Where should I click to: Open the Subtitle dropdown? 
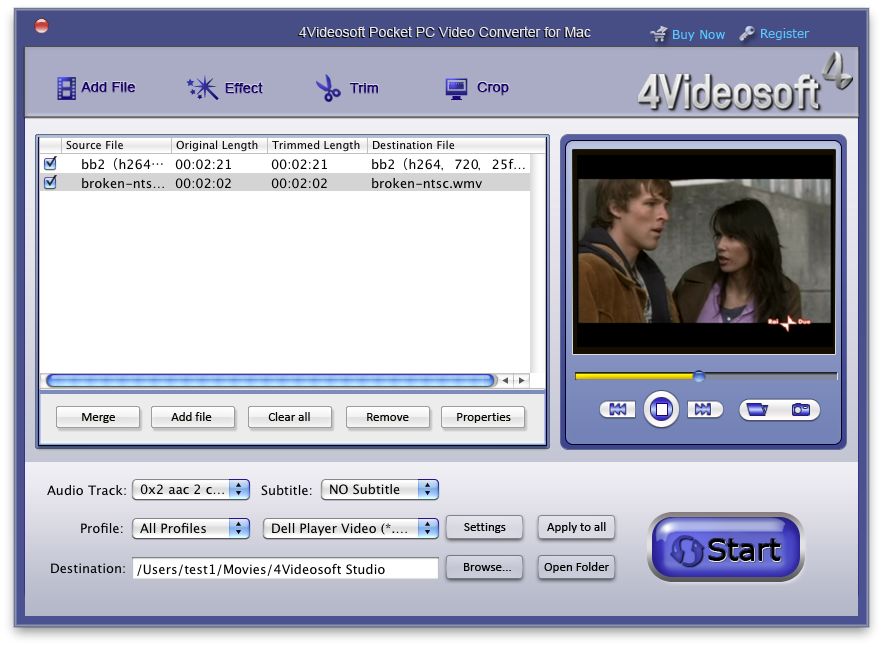380,489
